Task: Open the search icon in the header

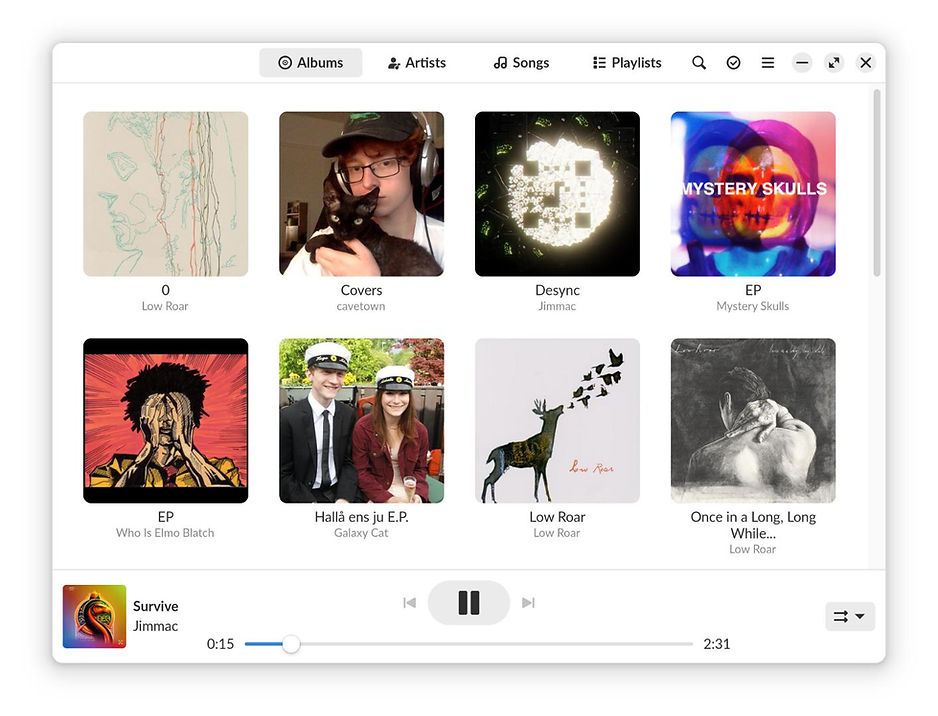Action: [x=699, y=62]
